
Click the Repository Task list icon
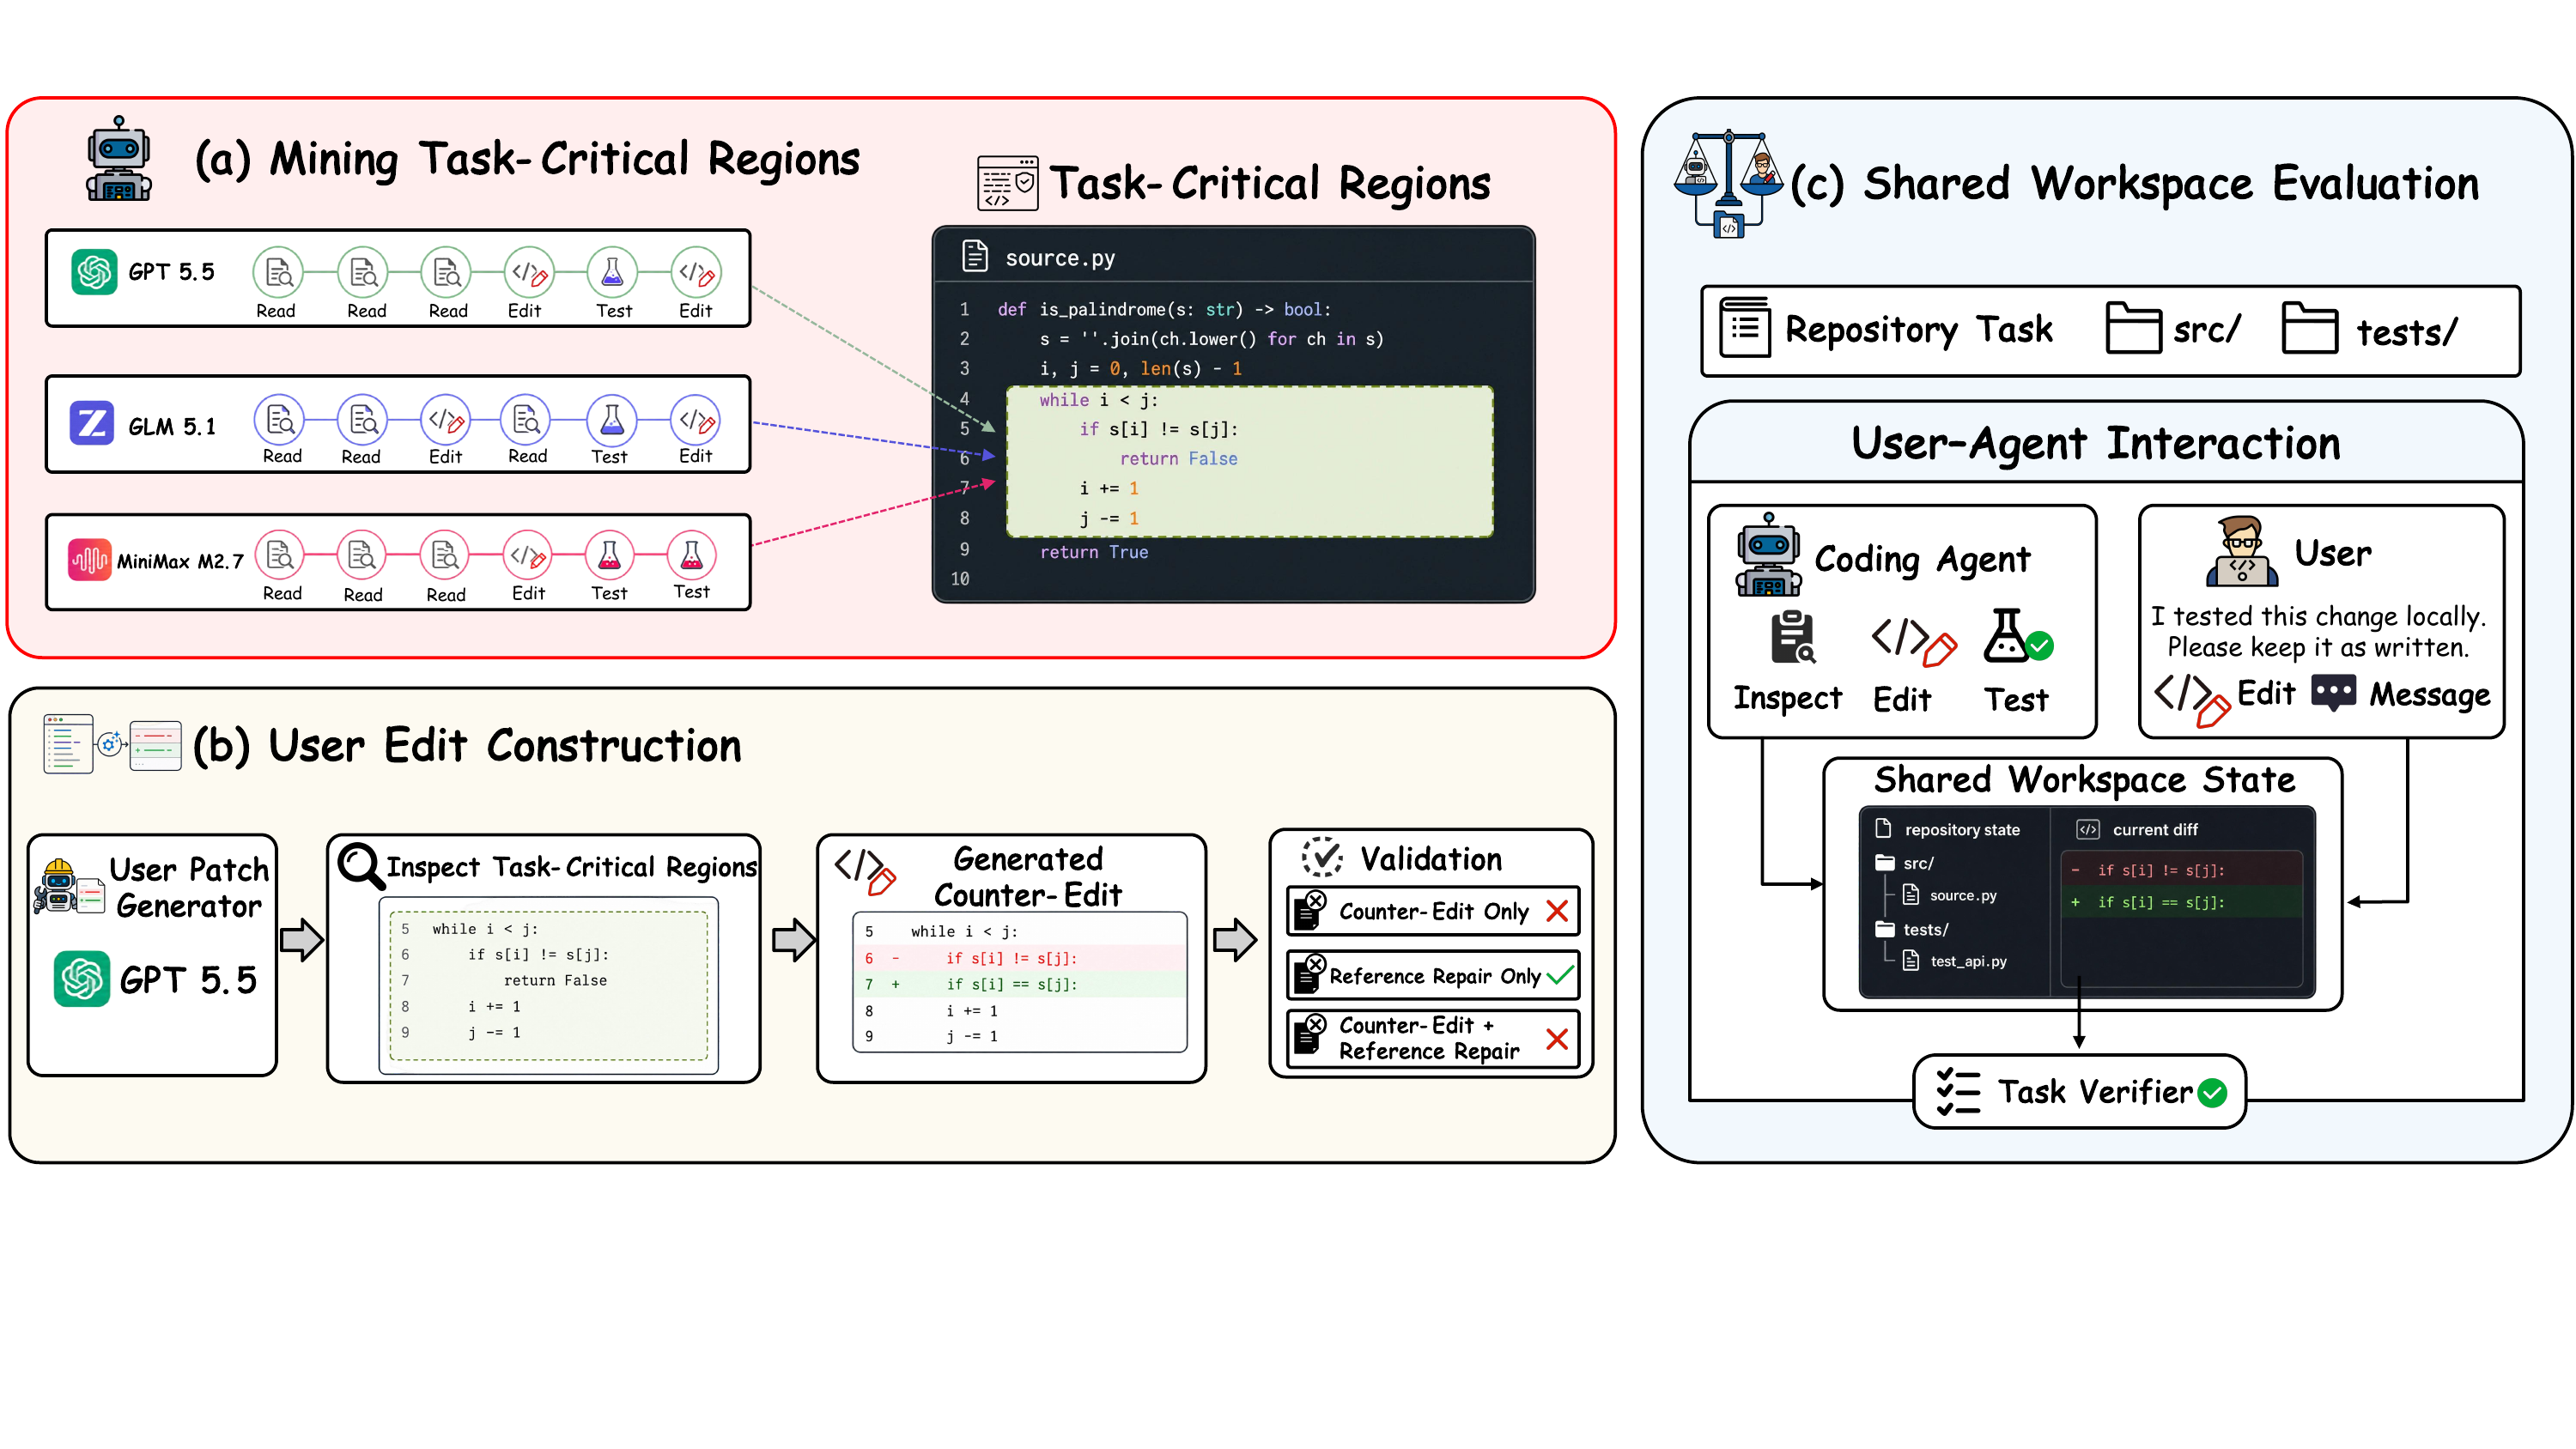[1745, 327]
